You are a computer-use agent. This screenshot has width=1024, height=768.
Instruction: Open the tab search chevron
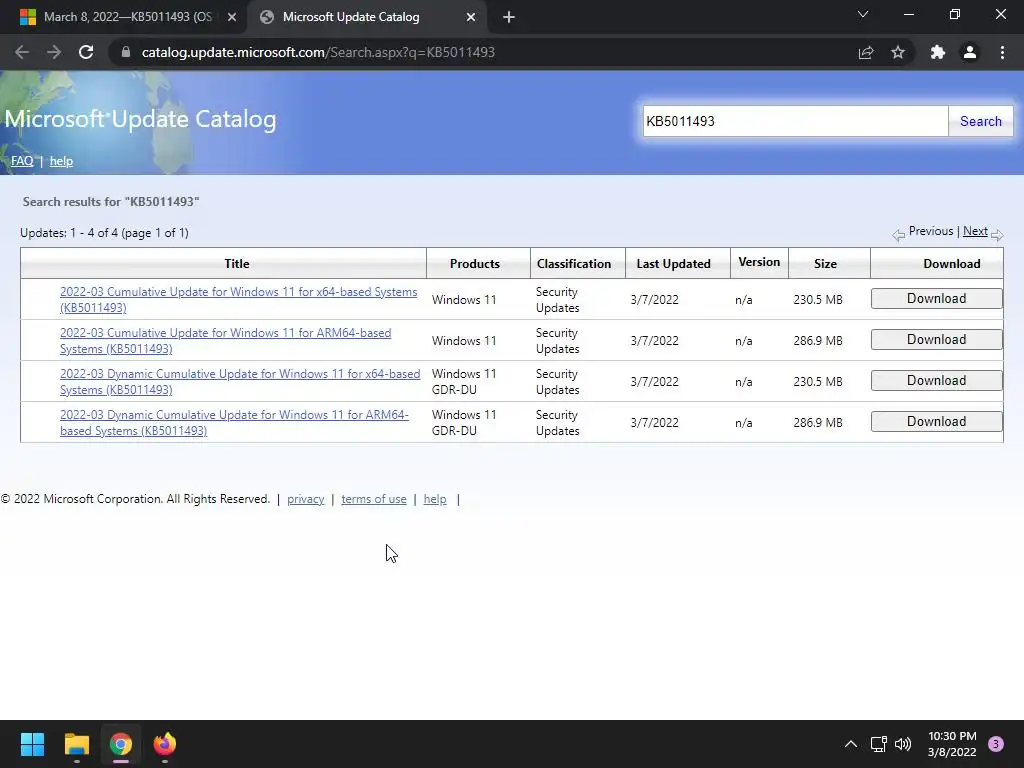point(863,14)
